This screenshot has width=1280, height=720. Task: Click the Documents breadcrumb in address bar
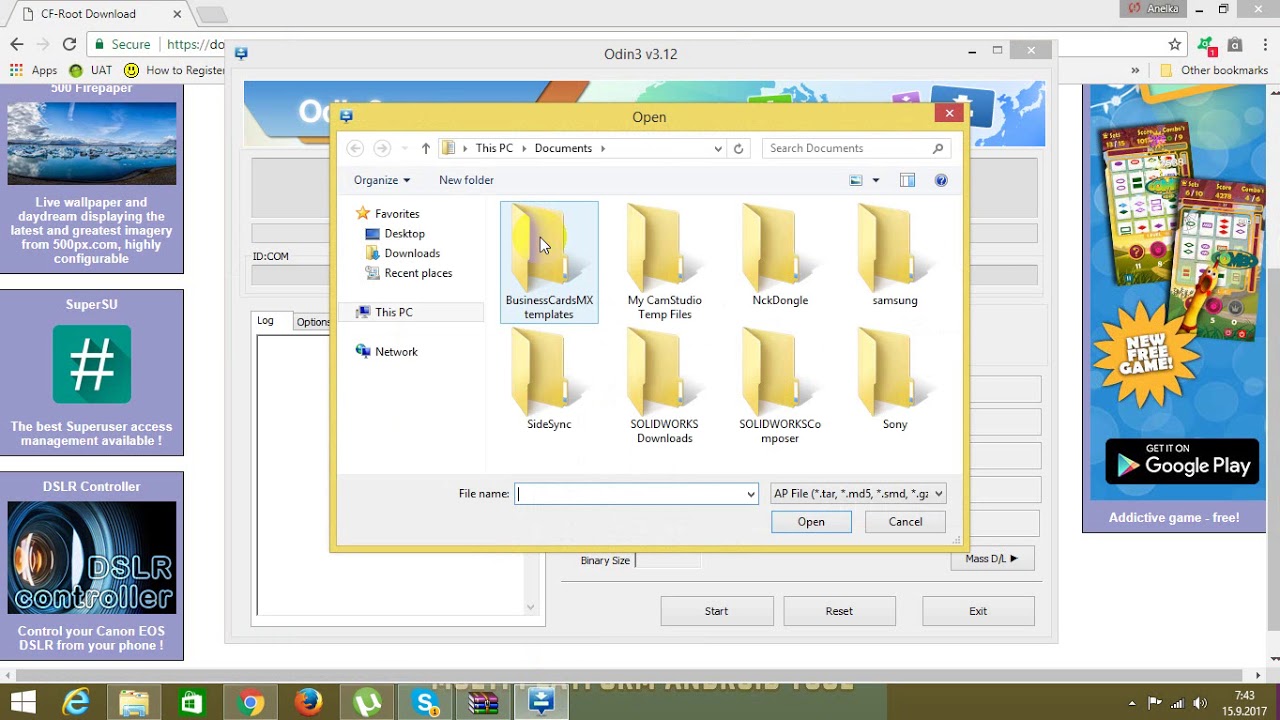[563, 148]
